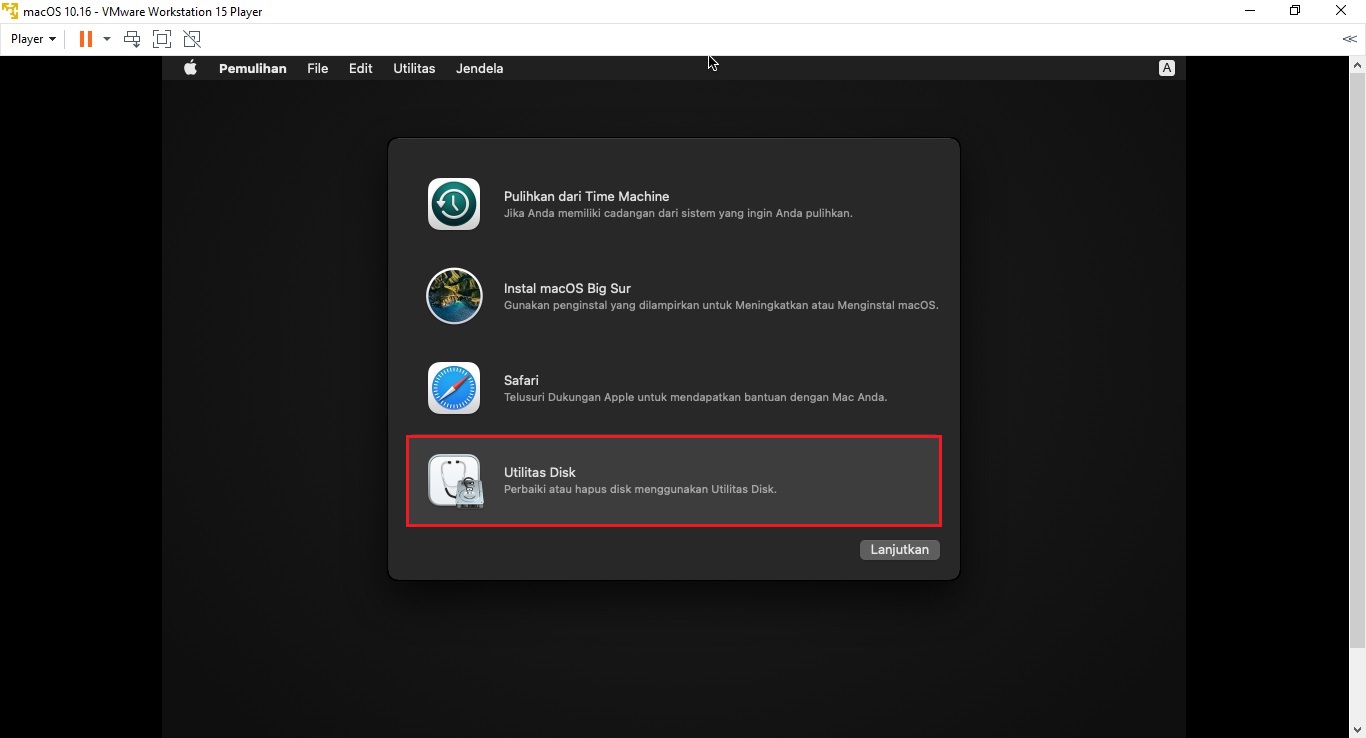The image size is (1366, 738).
Task: Click the Time Machine backup description text
Action: tap(678, 213)
